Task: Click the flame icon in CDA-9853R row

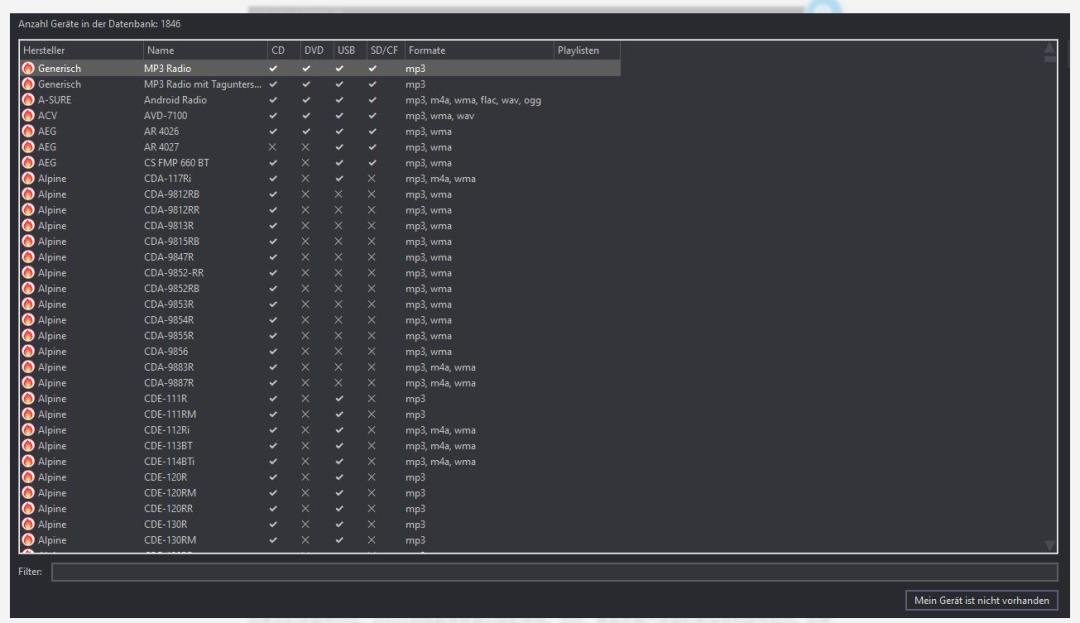Action: coord(28,304)
